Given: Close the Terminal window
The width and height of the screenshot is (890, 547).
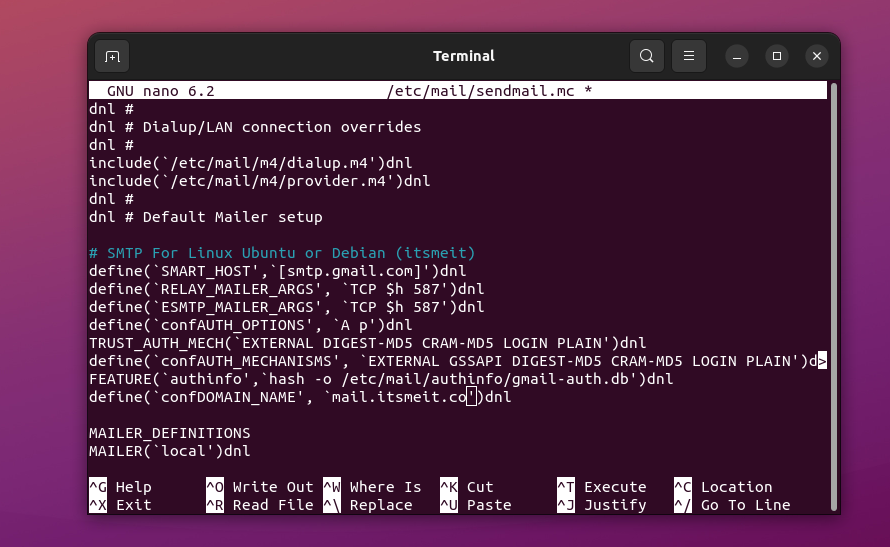Looking at the screenshot, I should coord(817,56).
